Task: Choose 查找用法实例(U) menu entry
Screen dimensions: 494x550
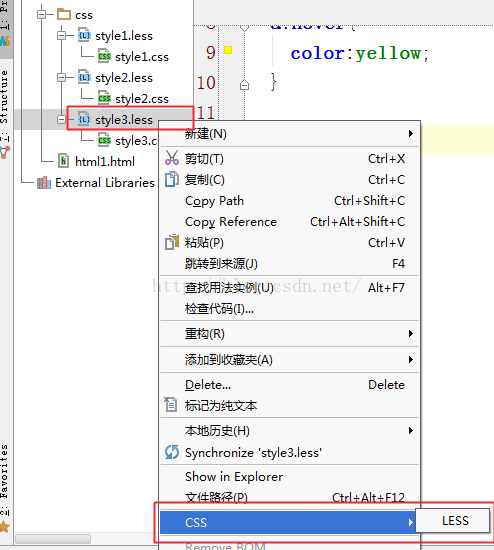Action: click(x=289, y=288)
